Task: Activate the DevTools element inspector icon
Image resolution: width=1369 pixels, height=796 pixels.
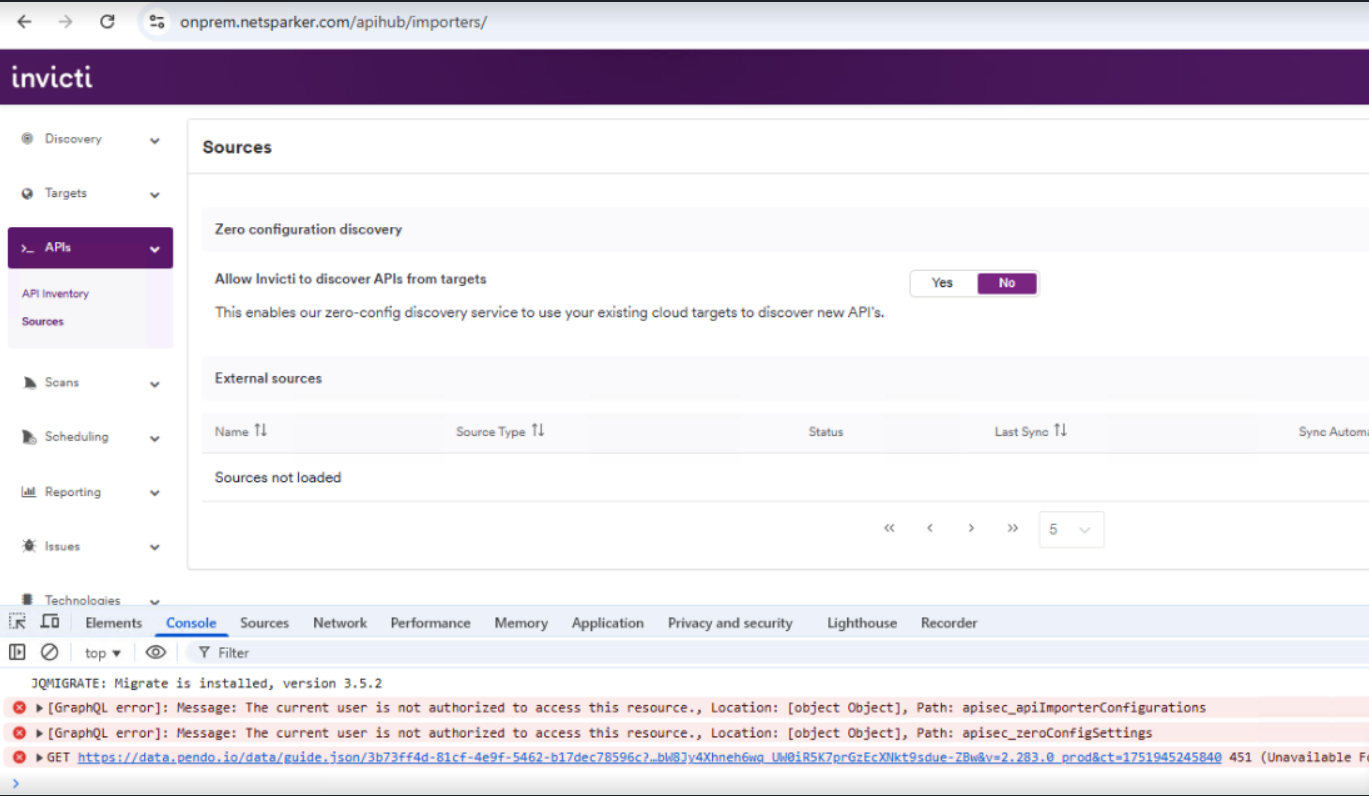Action: pos(17,621)
